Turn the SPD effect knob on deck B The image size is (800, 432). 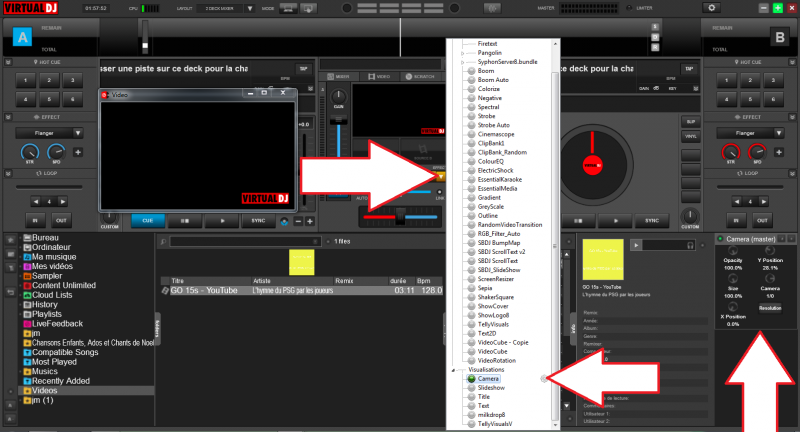pyautogui.click(x=757, y=152)
